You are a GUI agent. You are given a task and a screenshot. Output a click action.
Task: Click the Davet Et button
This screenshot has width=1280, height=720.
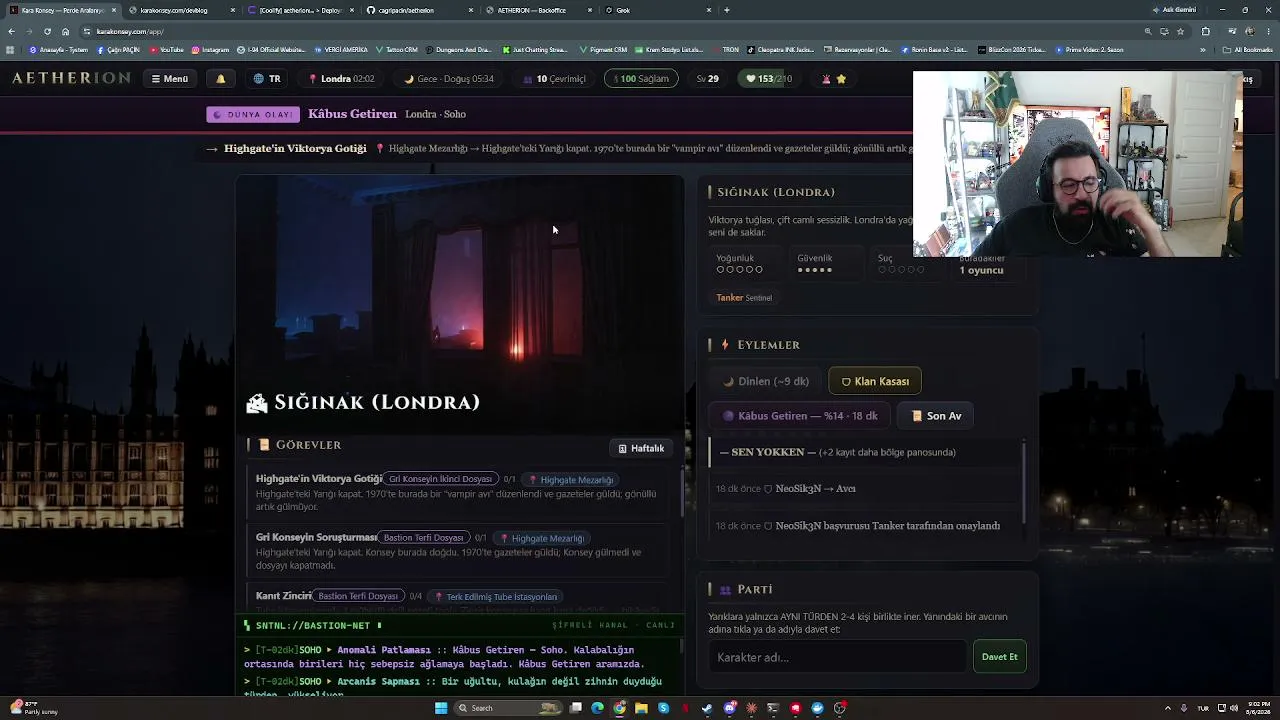pyautogui.click(x=999, y=657)
